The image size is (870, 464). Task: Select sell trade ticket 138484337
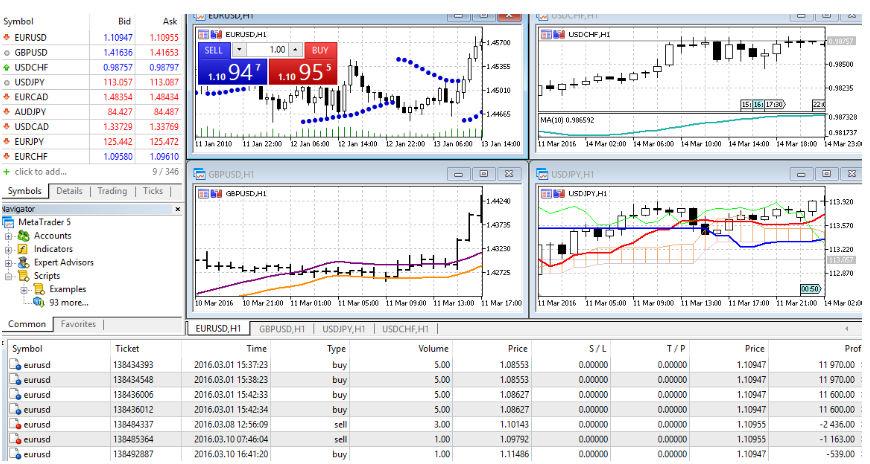[x=435, y=425]
